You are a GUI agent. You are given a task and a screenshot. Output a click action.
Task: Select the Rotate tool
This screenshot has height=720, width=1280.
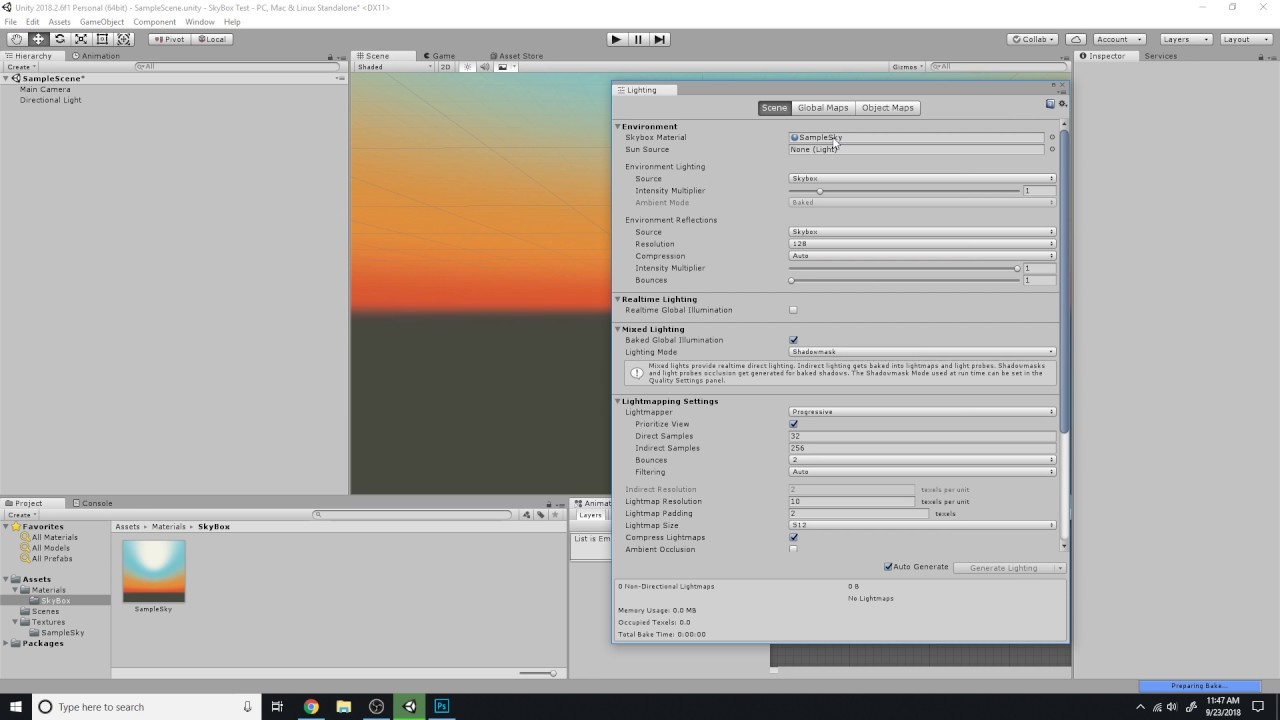tap(60, 39)
